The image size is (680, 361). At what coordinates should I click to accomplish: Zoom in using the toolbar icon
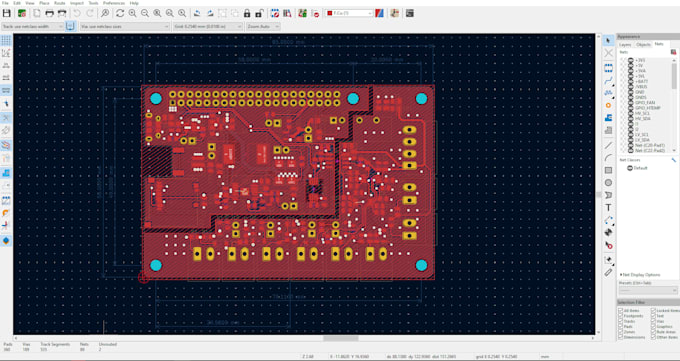pyautogui.click(x=132, y=13)
